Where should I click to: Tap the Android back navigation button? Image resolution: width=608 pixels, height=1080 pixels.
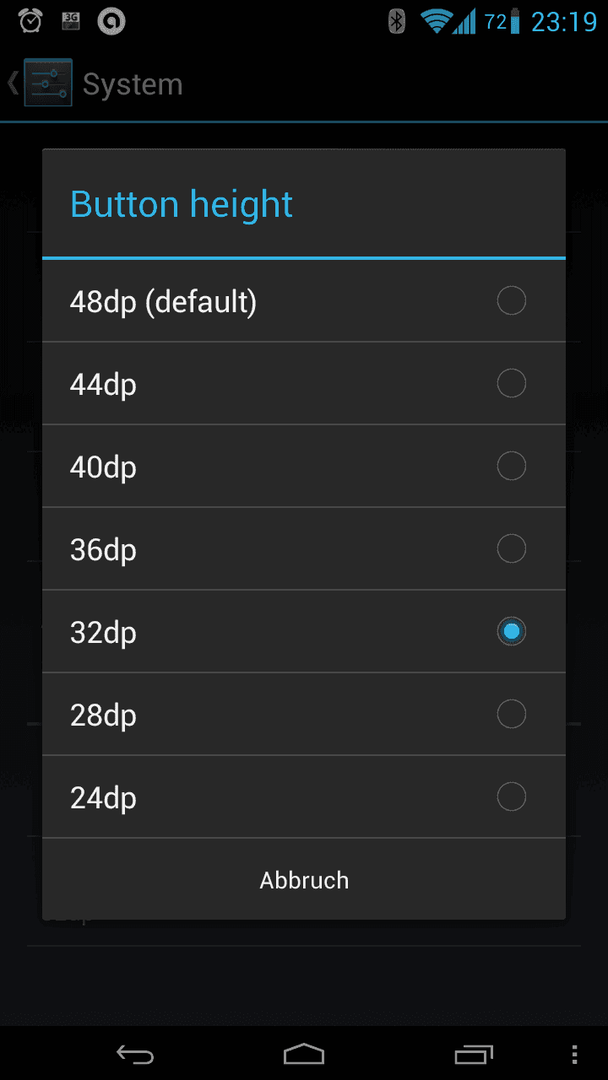click(x=135, y=1055)
